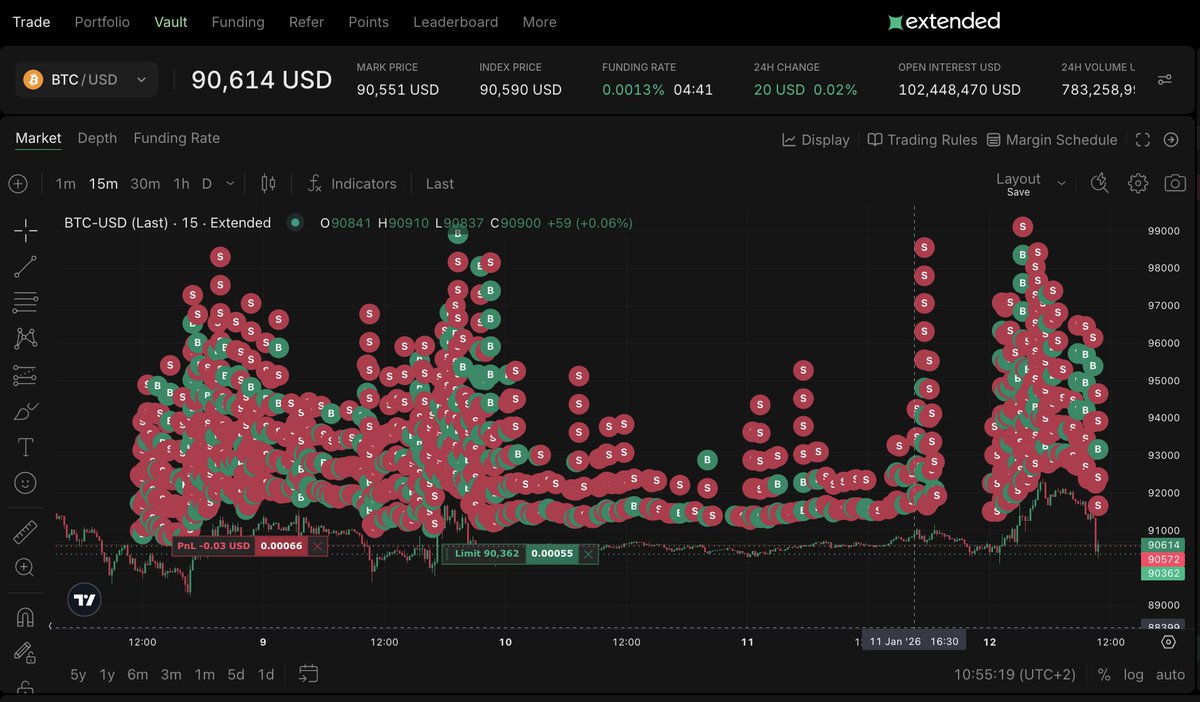Open the candlestick chart style selector
Image resolution: width=1200 pixels, height=702 pixels.
click(268, 183)
